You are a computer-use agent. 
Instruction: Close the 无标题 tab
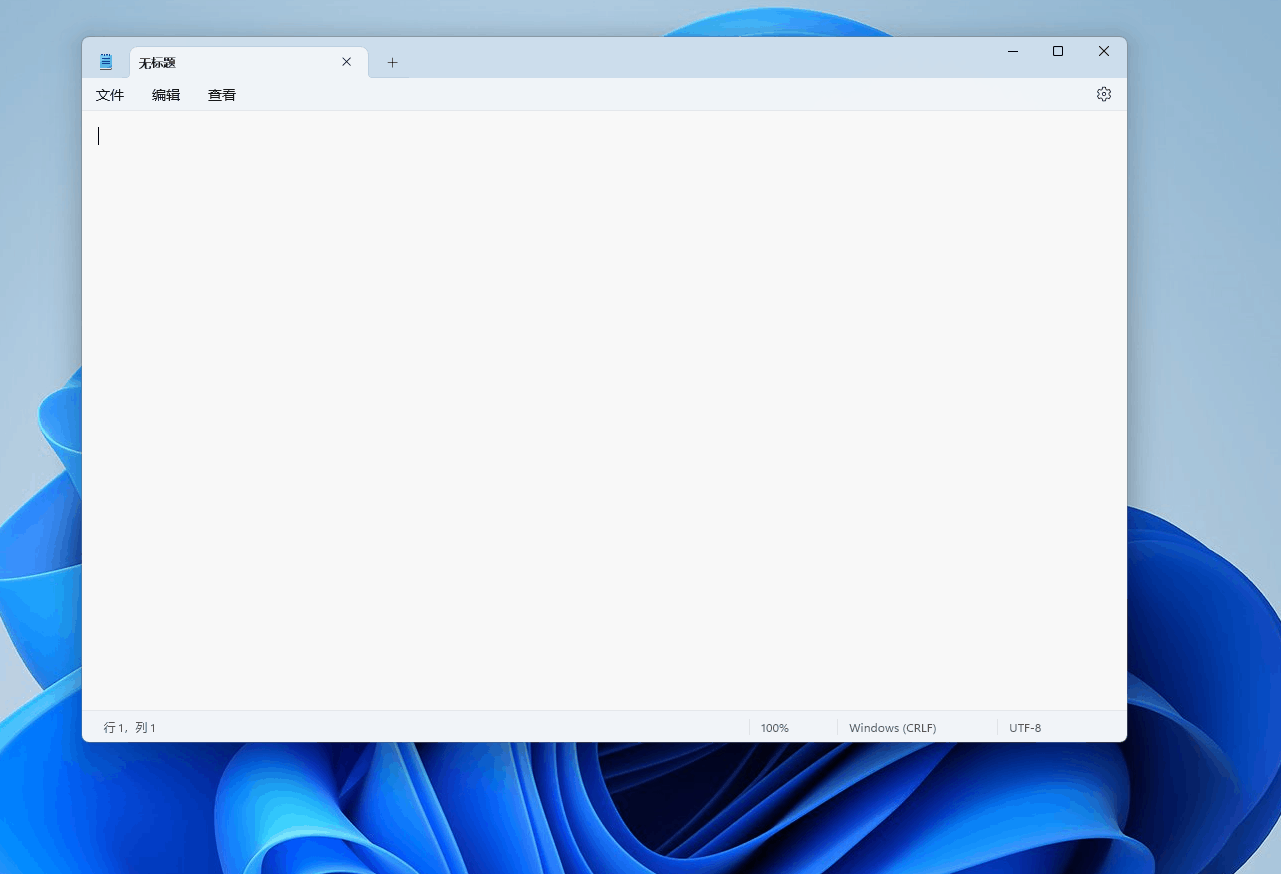(346, 62)
